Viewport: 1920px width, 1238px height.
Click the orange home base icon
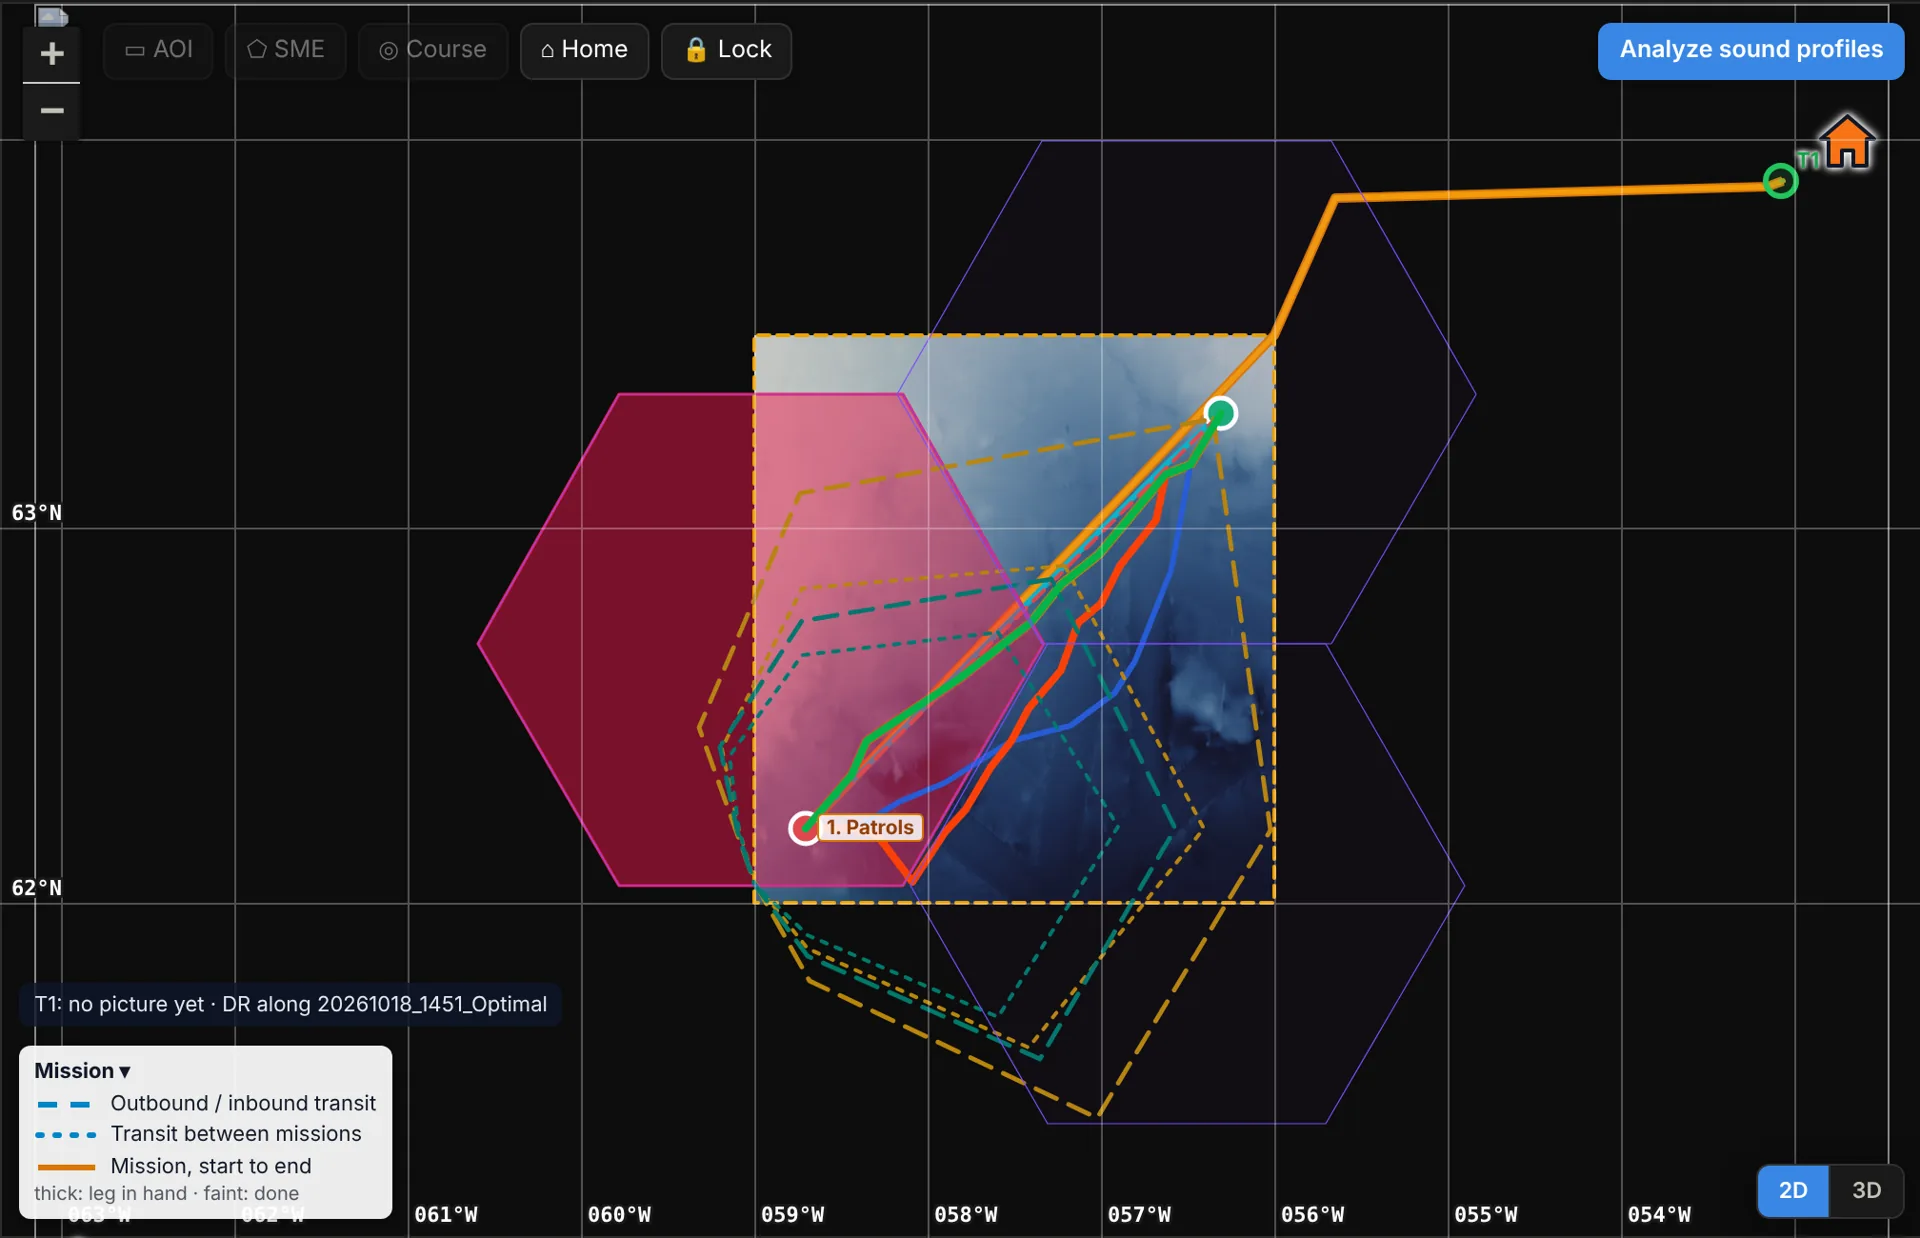(x=1846, y=142)
